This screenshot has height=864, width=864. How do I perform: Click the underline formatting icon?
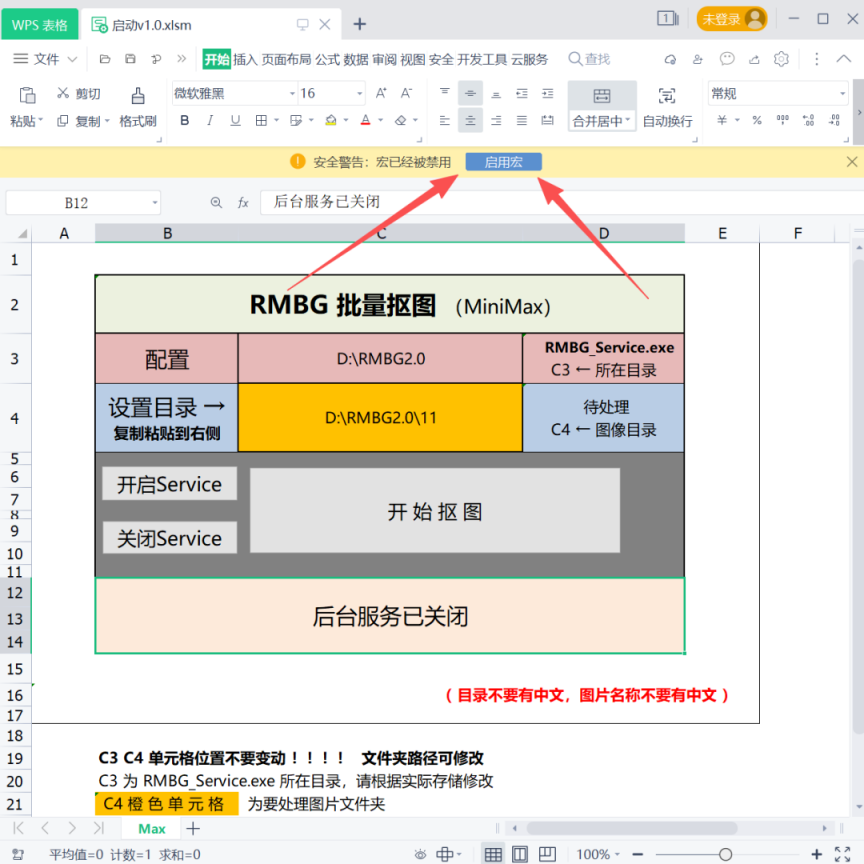pos(235,121)
